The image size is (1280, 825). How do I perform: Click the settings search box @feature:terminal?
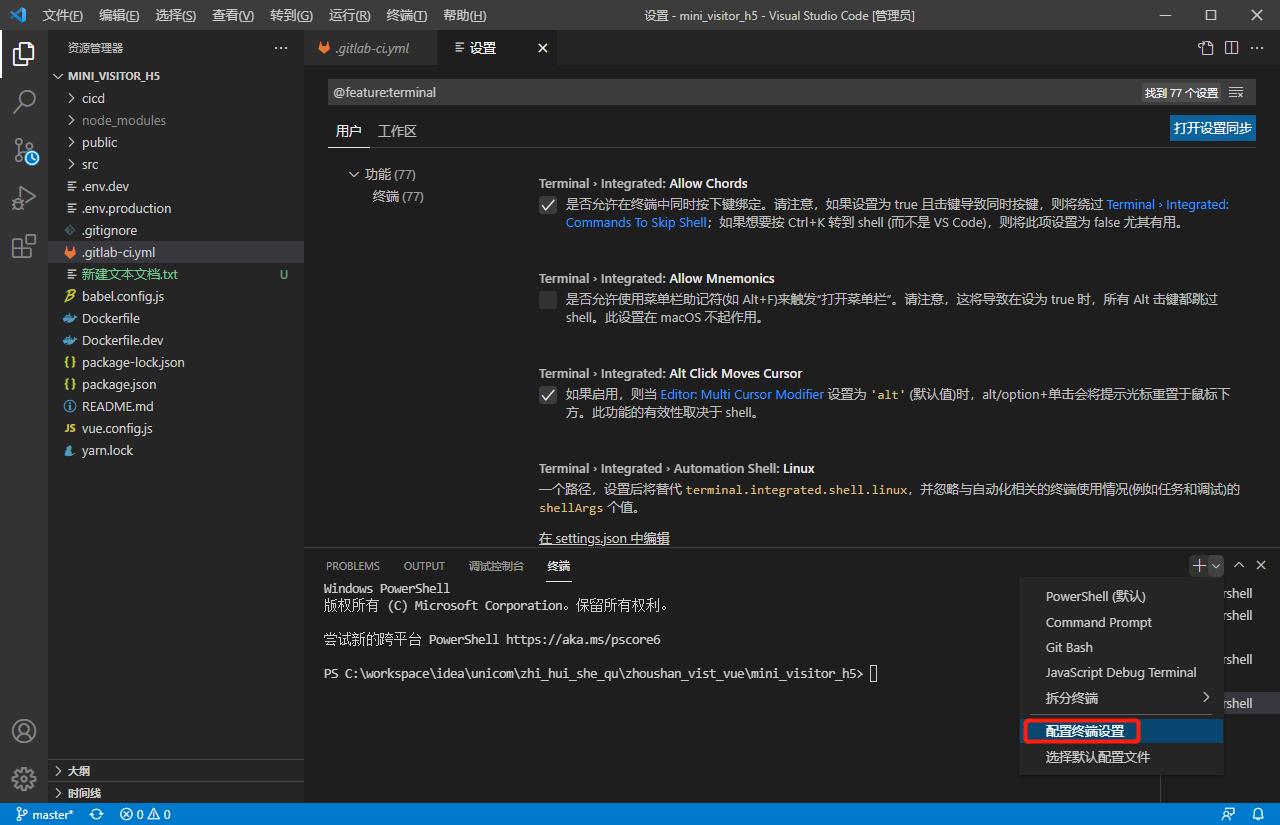[x=735, y=92]
